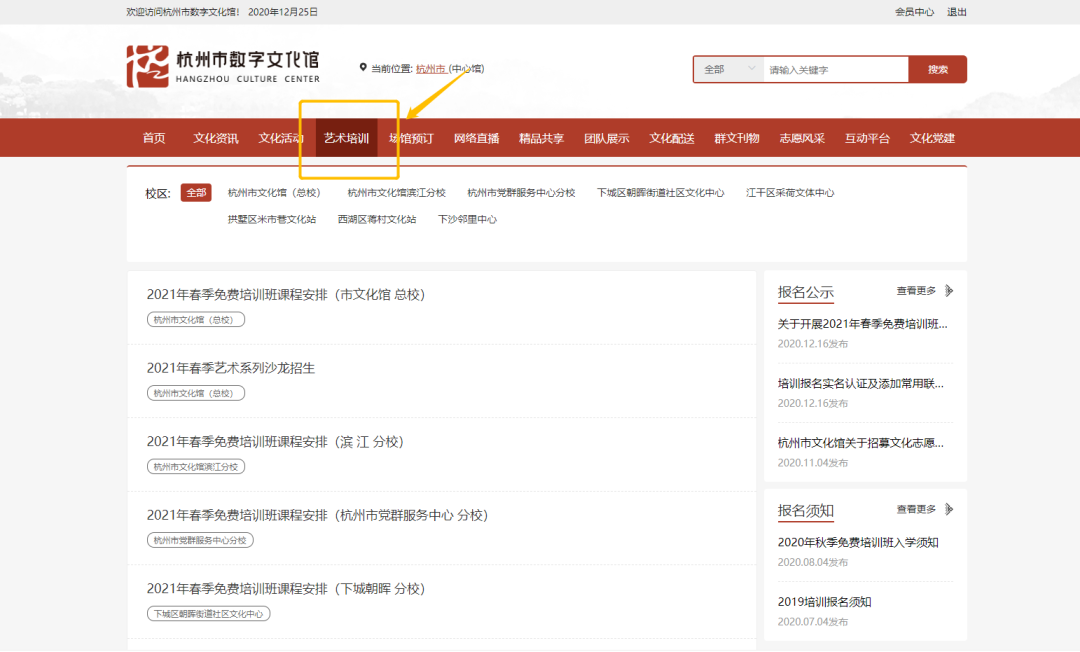Open the 会员中心 link

click(914, 12)
